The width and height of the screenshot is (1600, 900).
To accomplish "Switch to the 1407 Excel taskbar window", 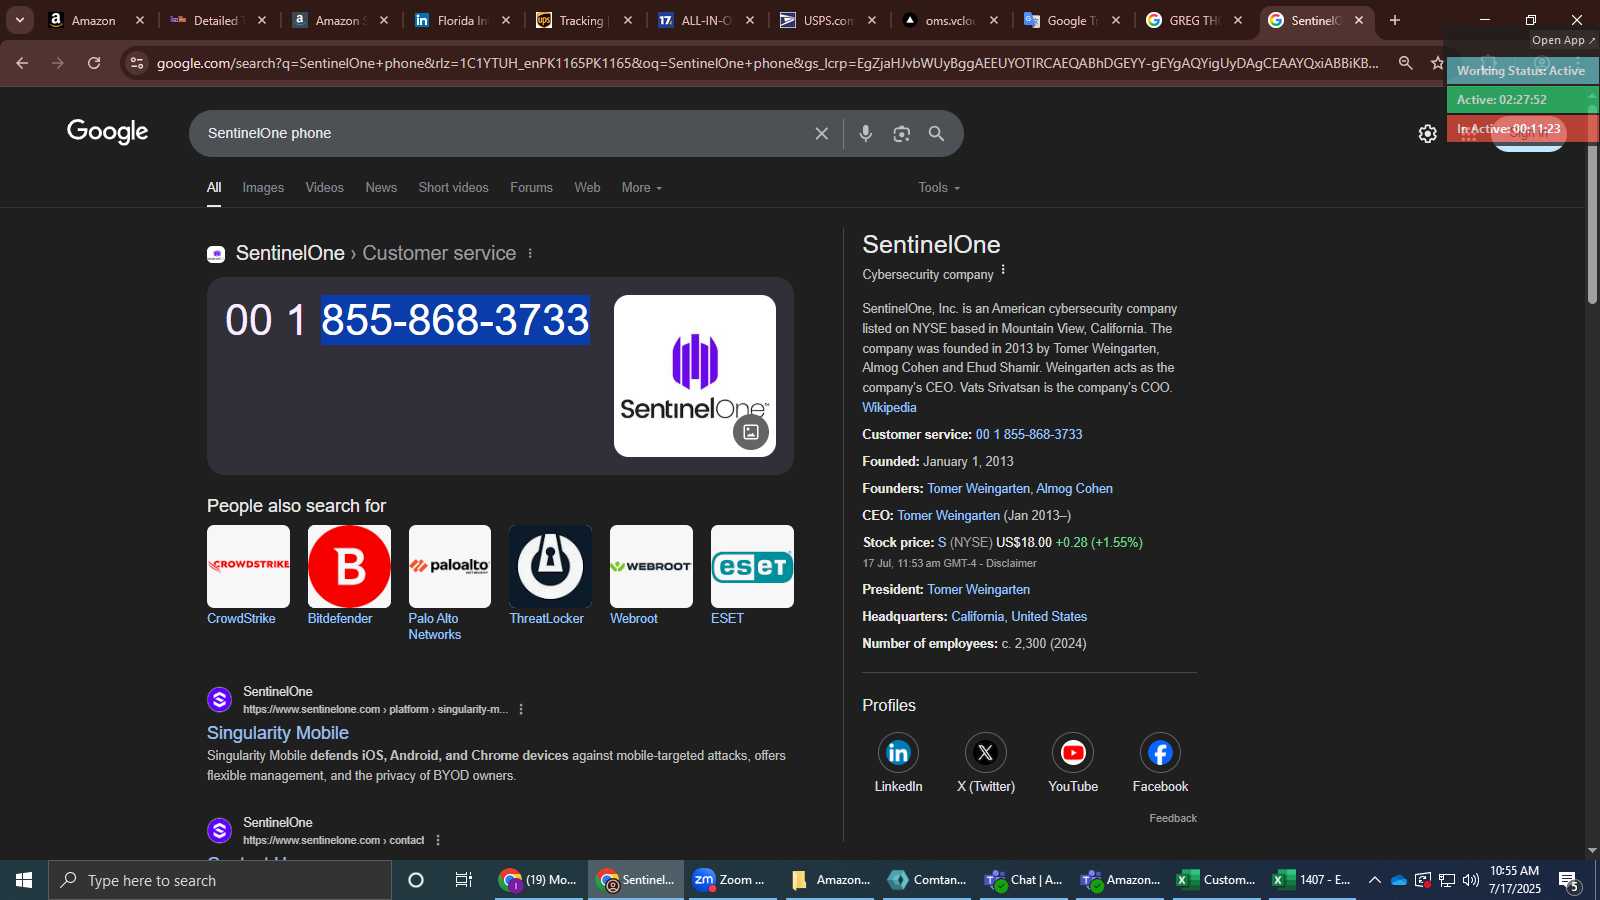I will [1312, 880].
